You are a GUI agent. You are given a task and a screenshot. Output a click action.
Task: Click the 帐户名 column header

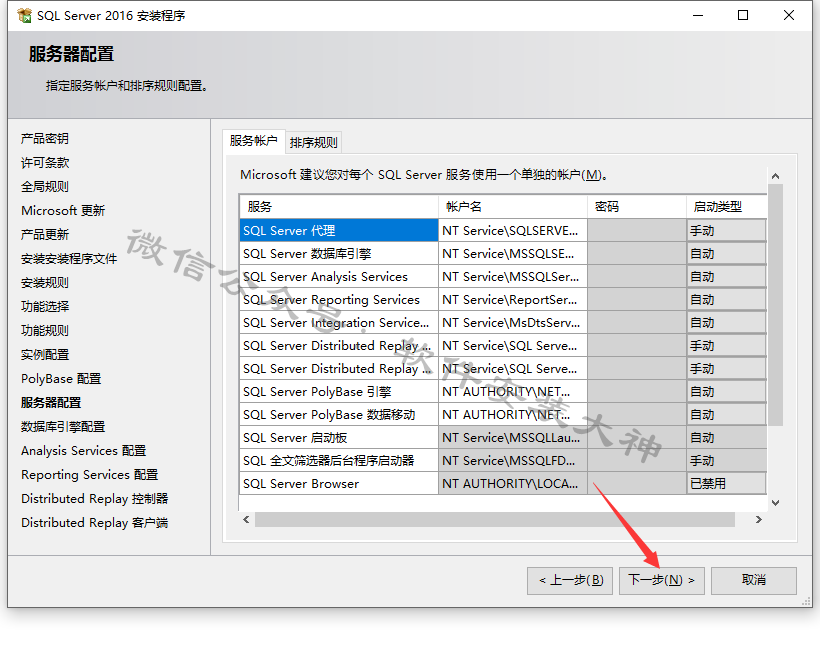tap(512, 207)
